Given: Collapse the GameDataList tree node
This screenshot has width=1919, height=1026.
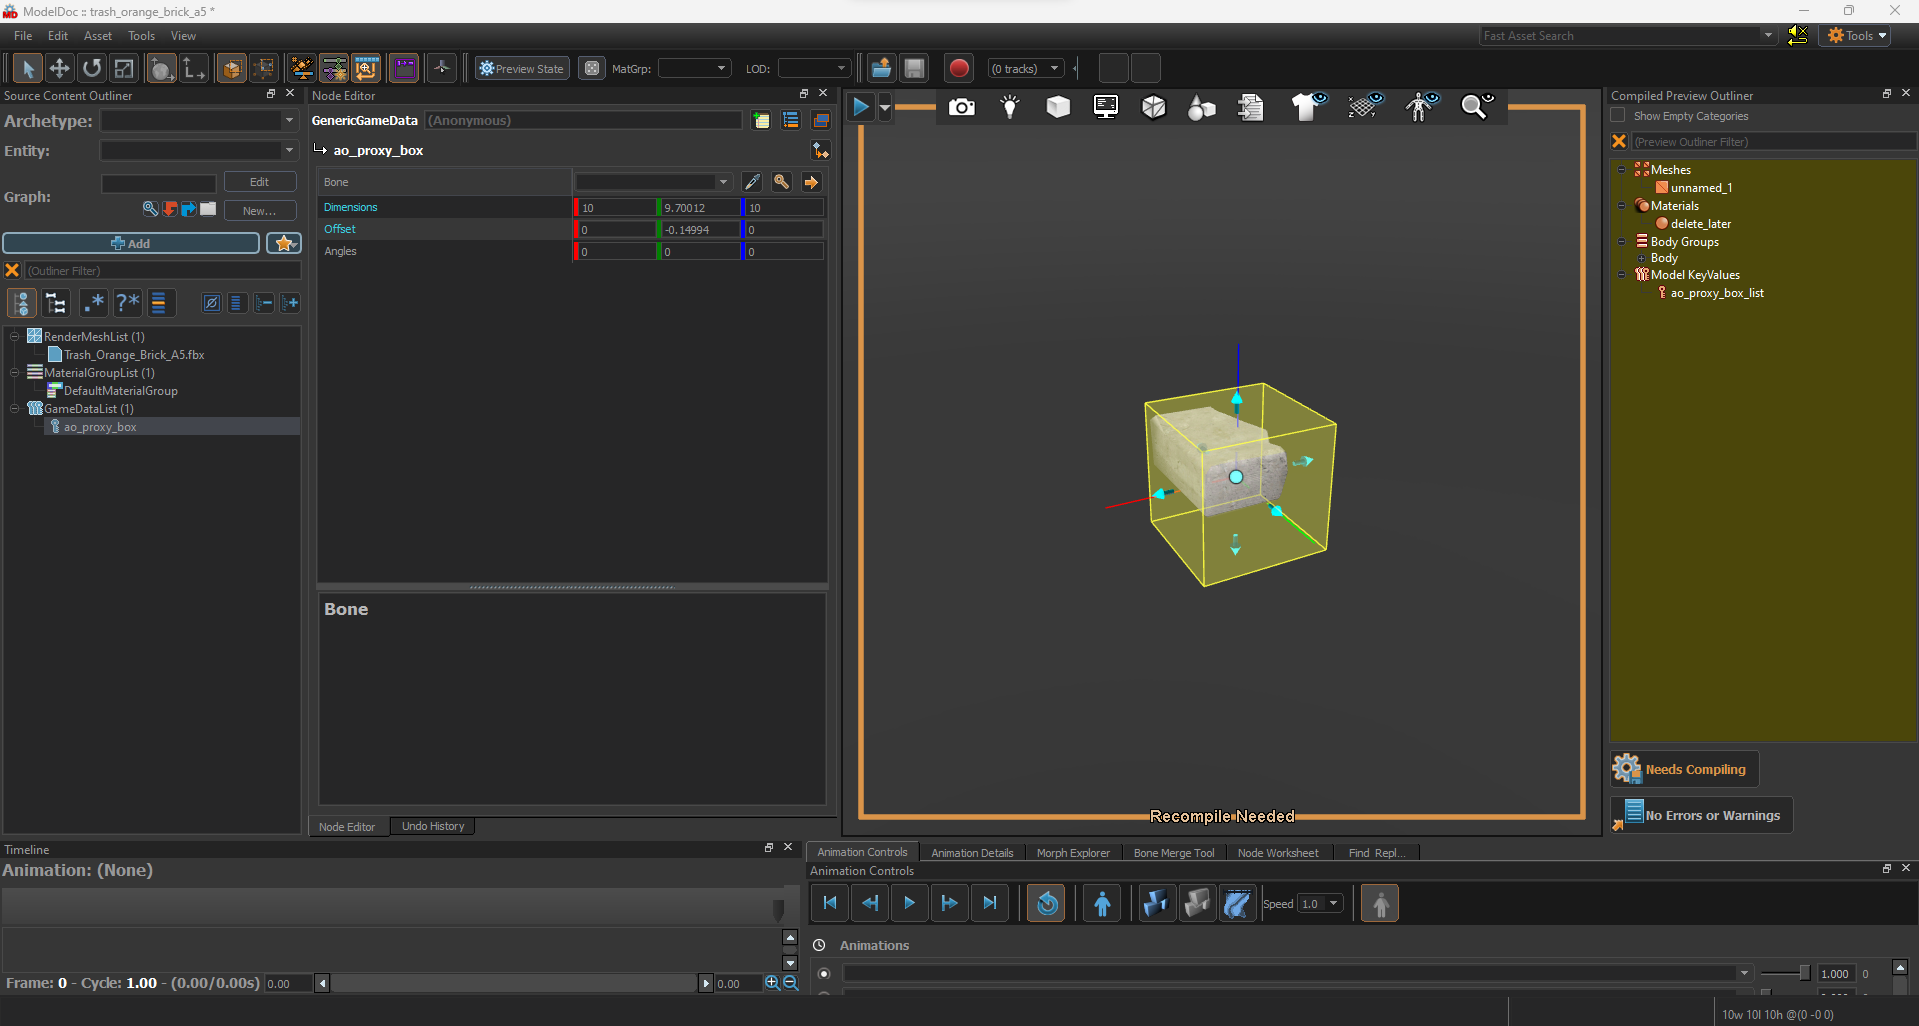Looking at the screenshot, I should point(15,409).
